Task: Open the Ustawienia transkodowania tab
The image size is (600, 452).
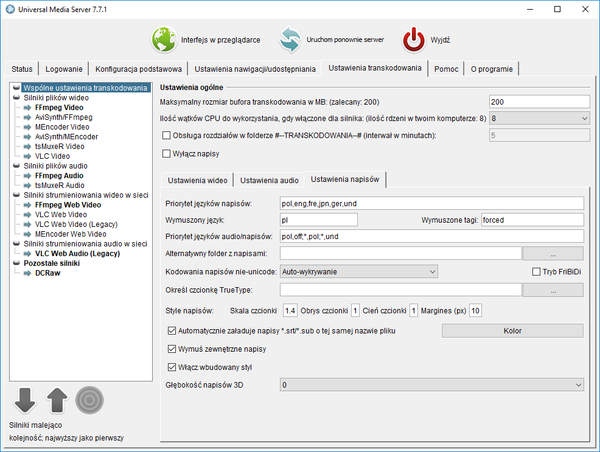Action: pos(375,68)
